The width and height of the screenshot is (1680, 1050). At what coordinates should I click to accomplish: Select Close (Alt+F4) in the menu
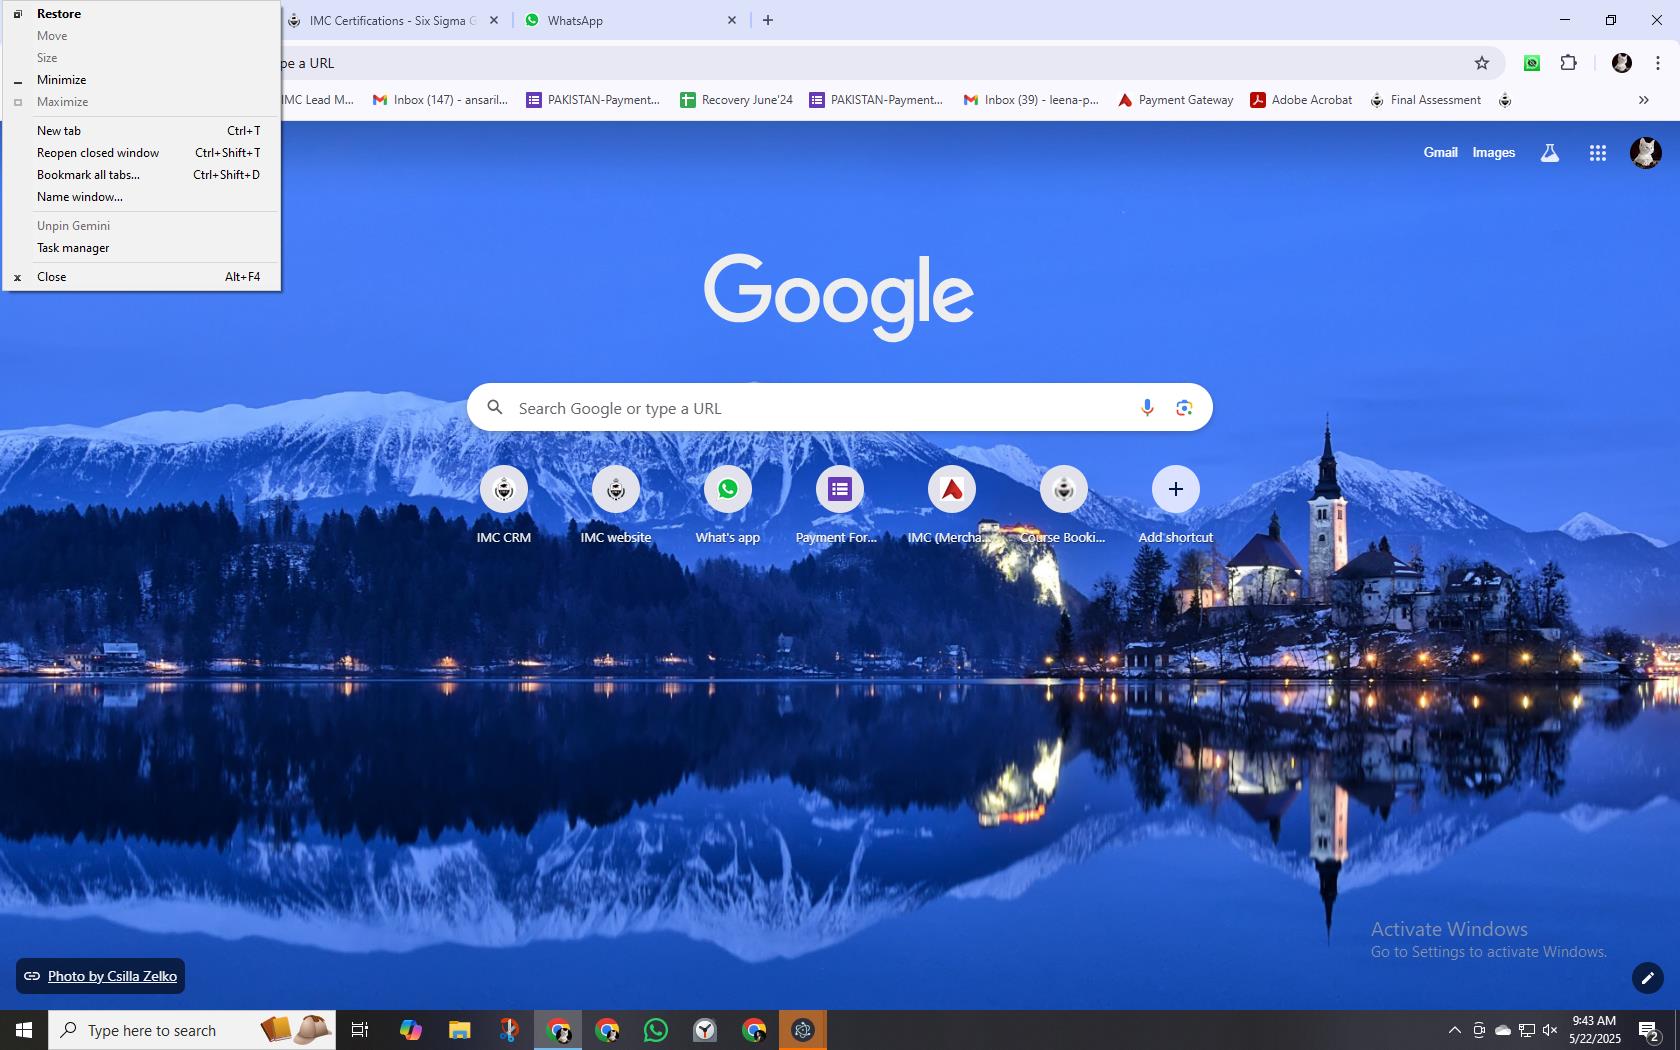coord(141,277)
